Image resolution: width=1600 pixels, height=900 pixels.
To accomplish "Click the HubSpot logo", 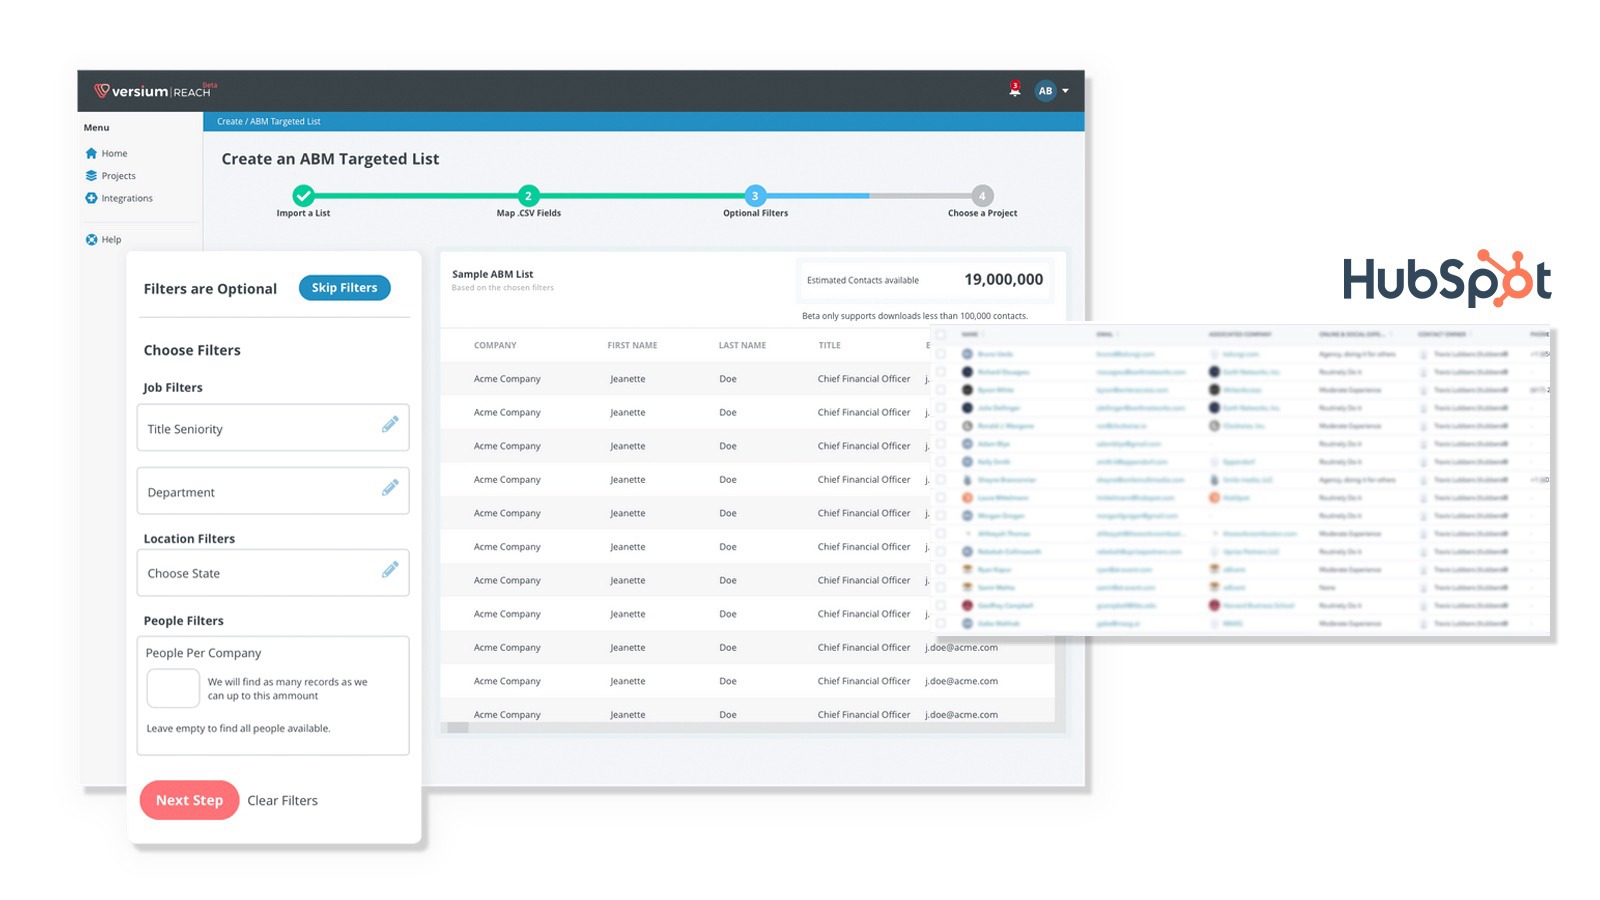I will pyautogui.click(x=1447, y=278).
